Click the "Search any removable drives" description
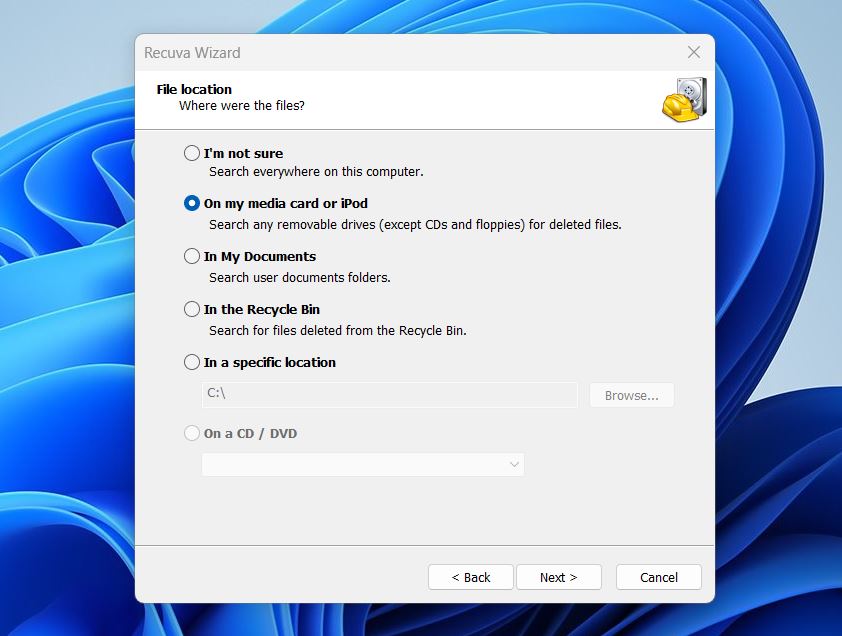 click(x=415, y=224)
